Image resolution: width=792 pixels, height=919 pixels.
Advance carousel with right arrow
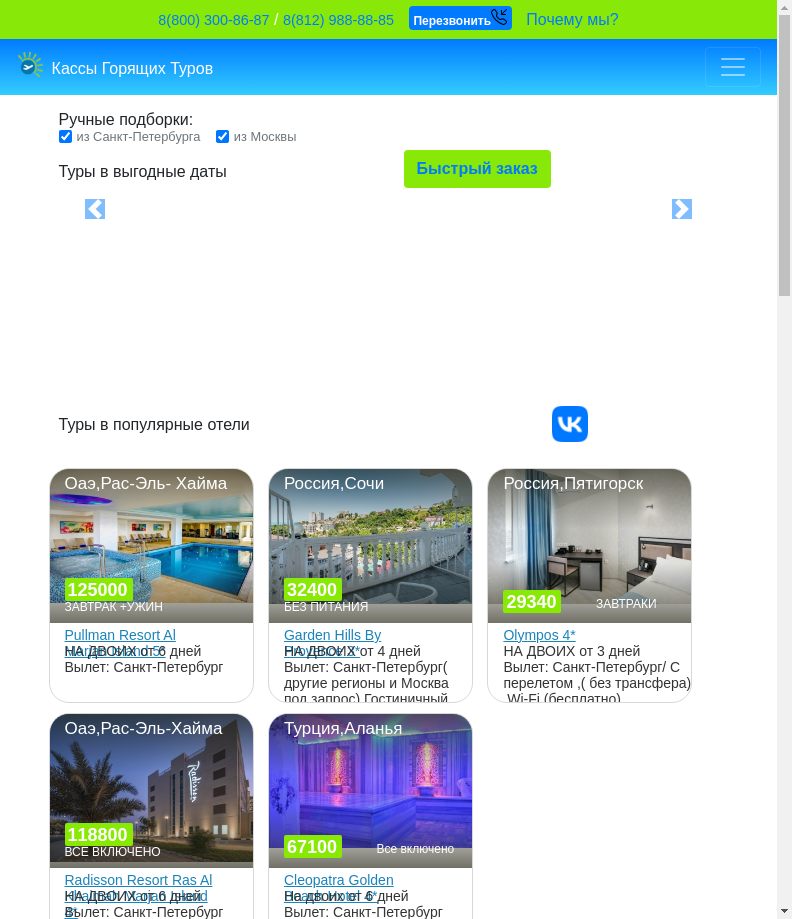pos(682,209)
